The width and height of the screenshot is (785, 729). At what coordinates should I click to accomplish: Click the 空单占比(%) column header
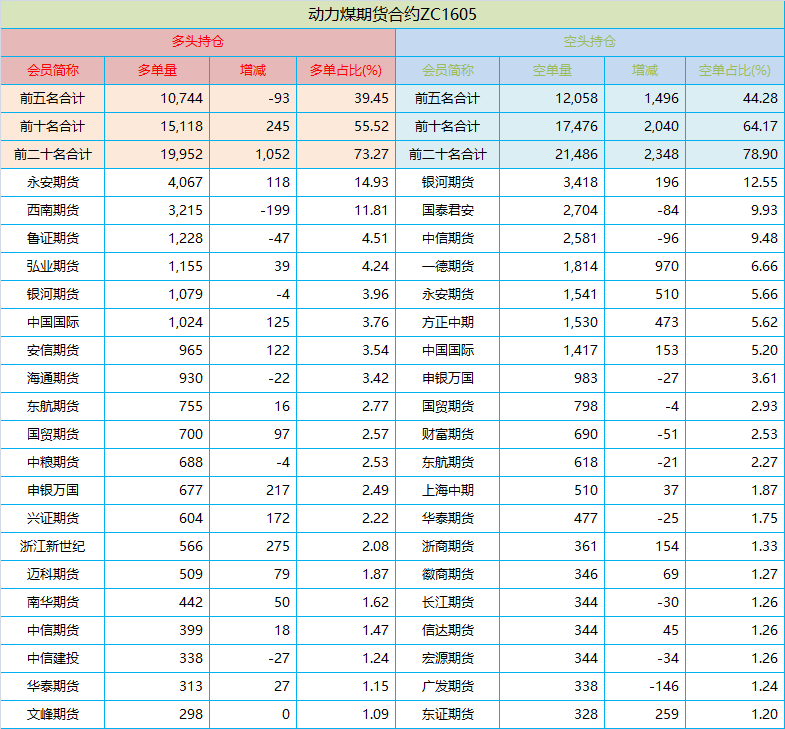(734, 70)
